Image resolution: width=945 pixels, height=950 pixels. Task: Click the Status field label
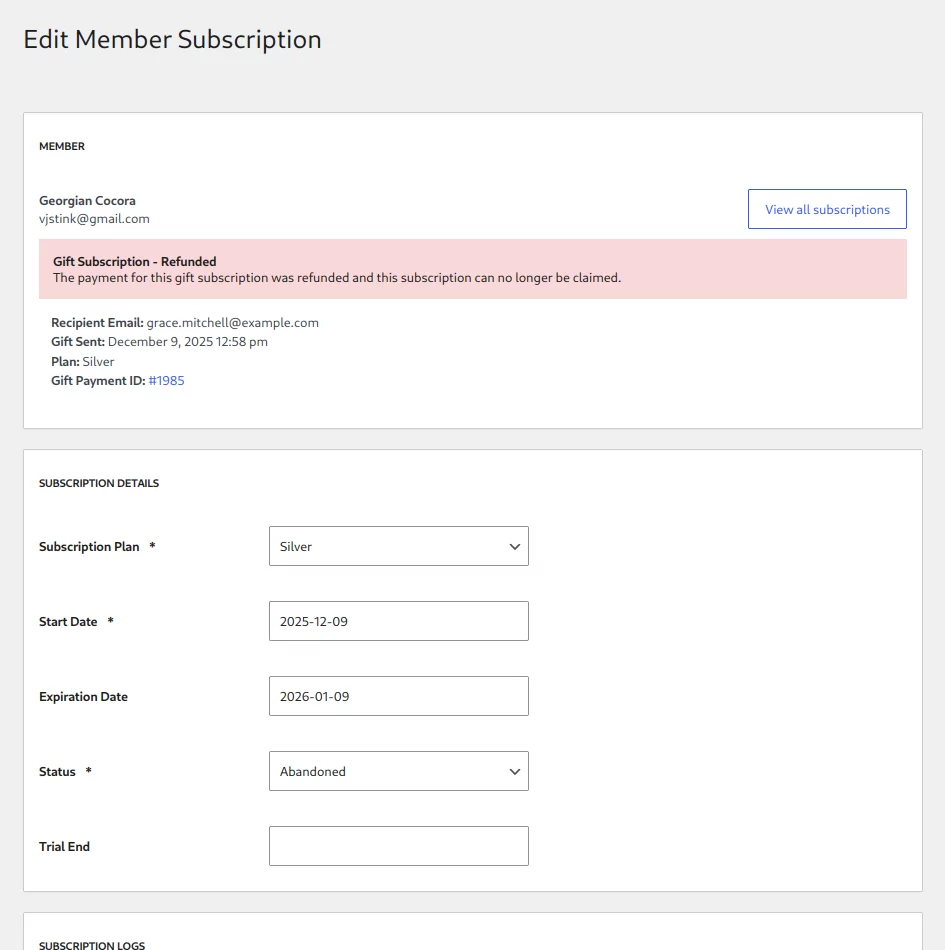[57, 772]
